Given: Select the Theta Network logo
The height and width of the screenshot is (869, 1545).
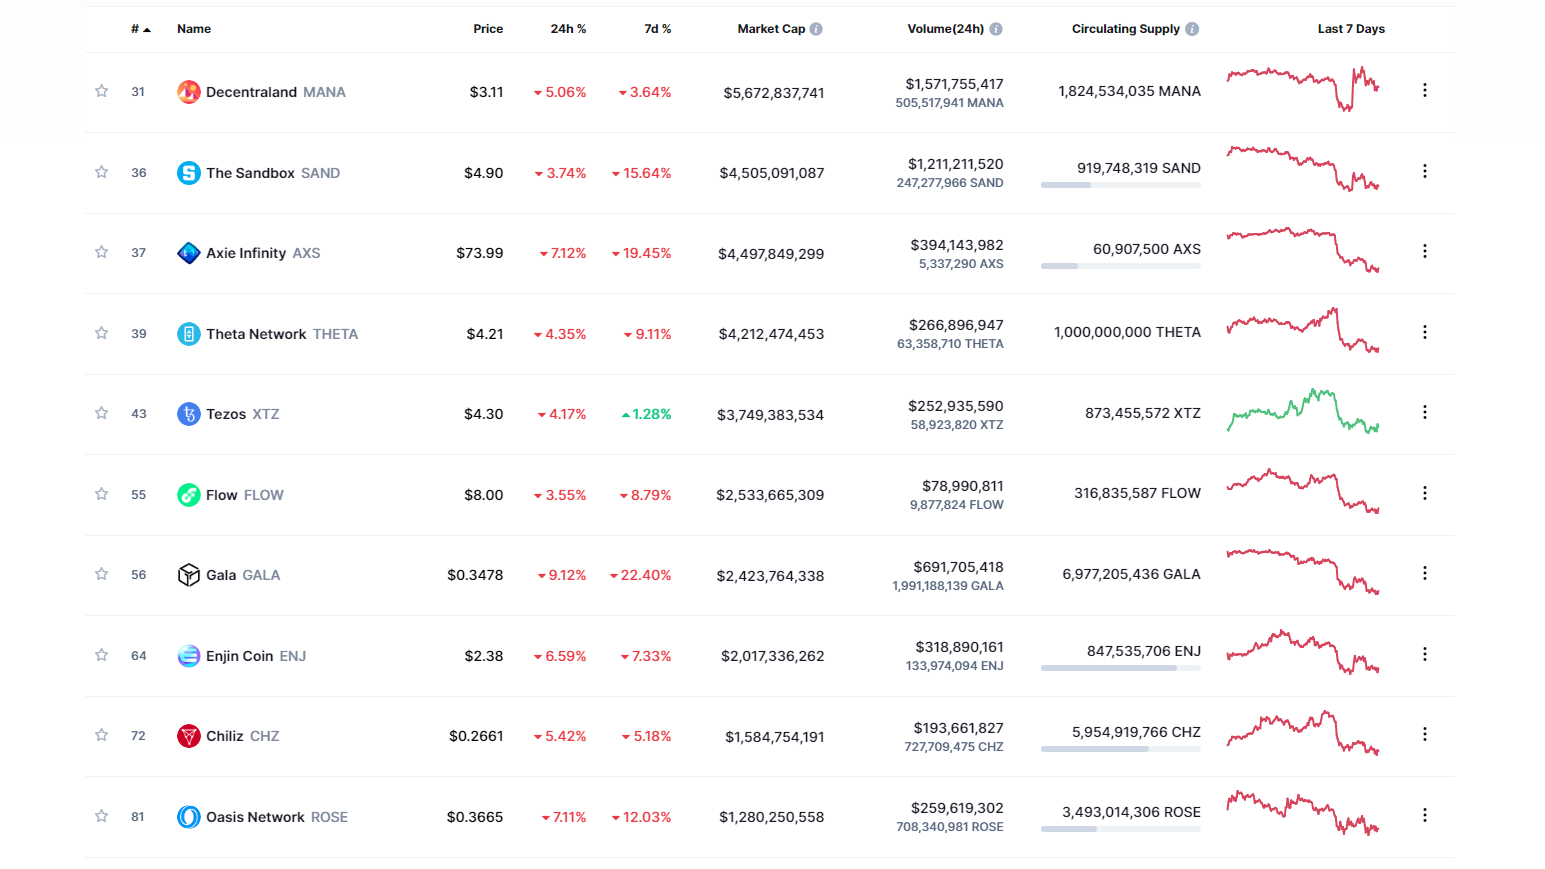Looking at the screenshot, I should [189, 334].
